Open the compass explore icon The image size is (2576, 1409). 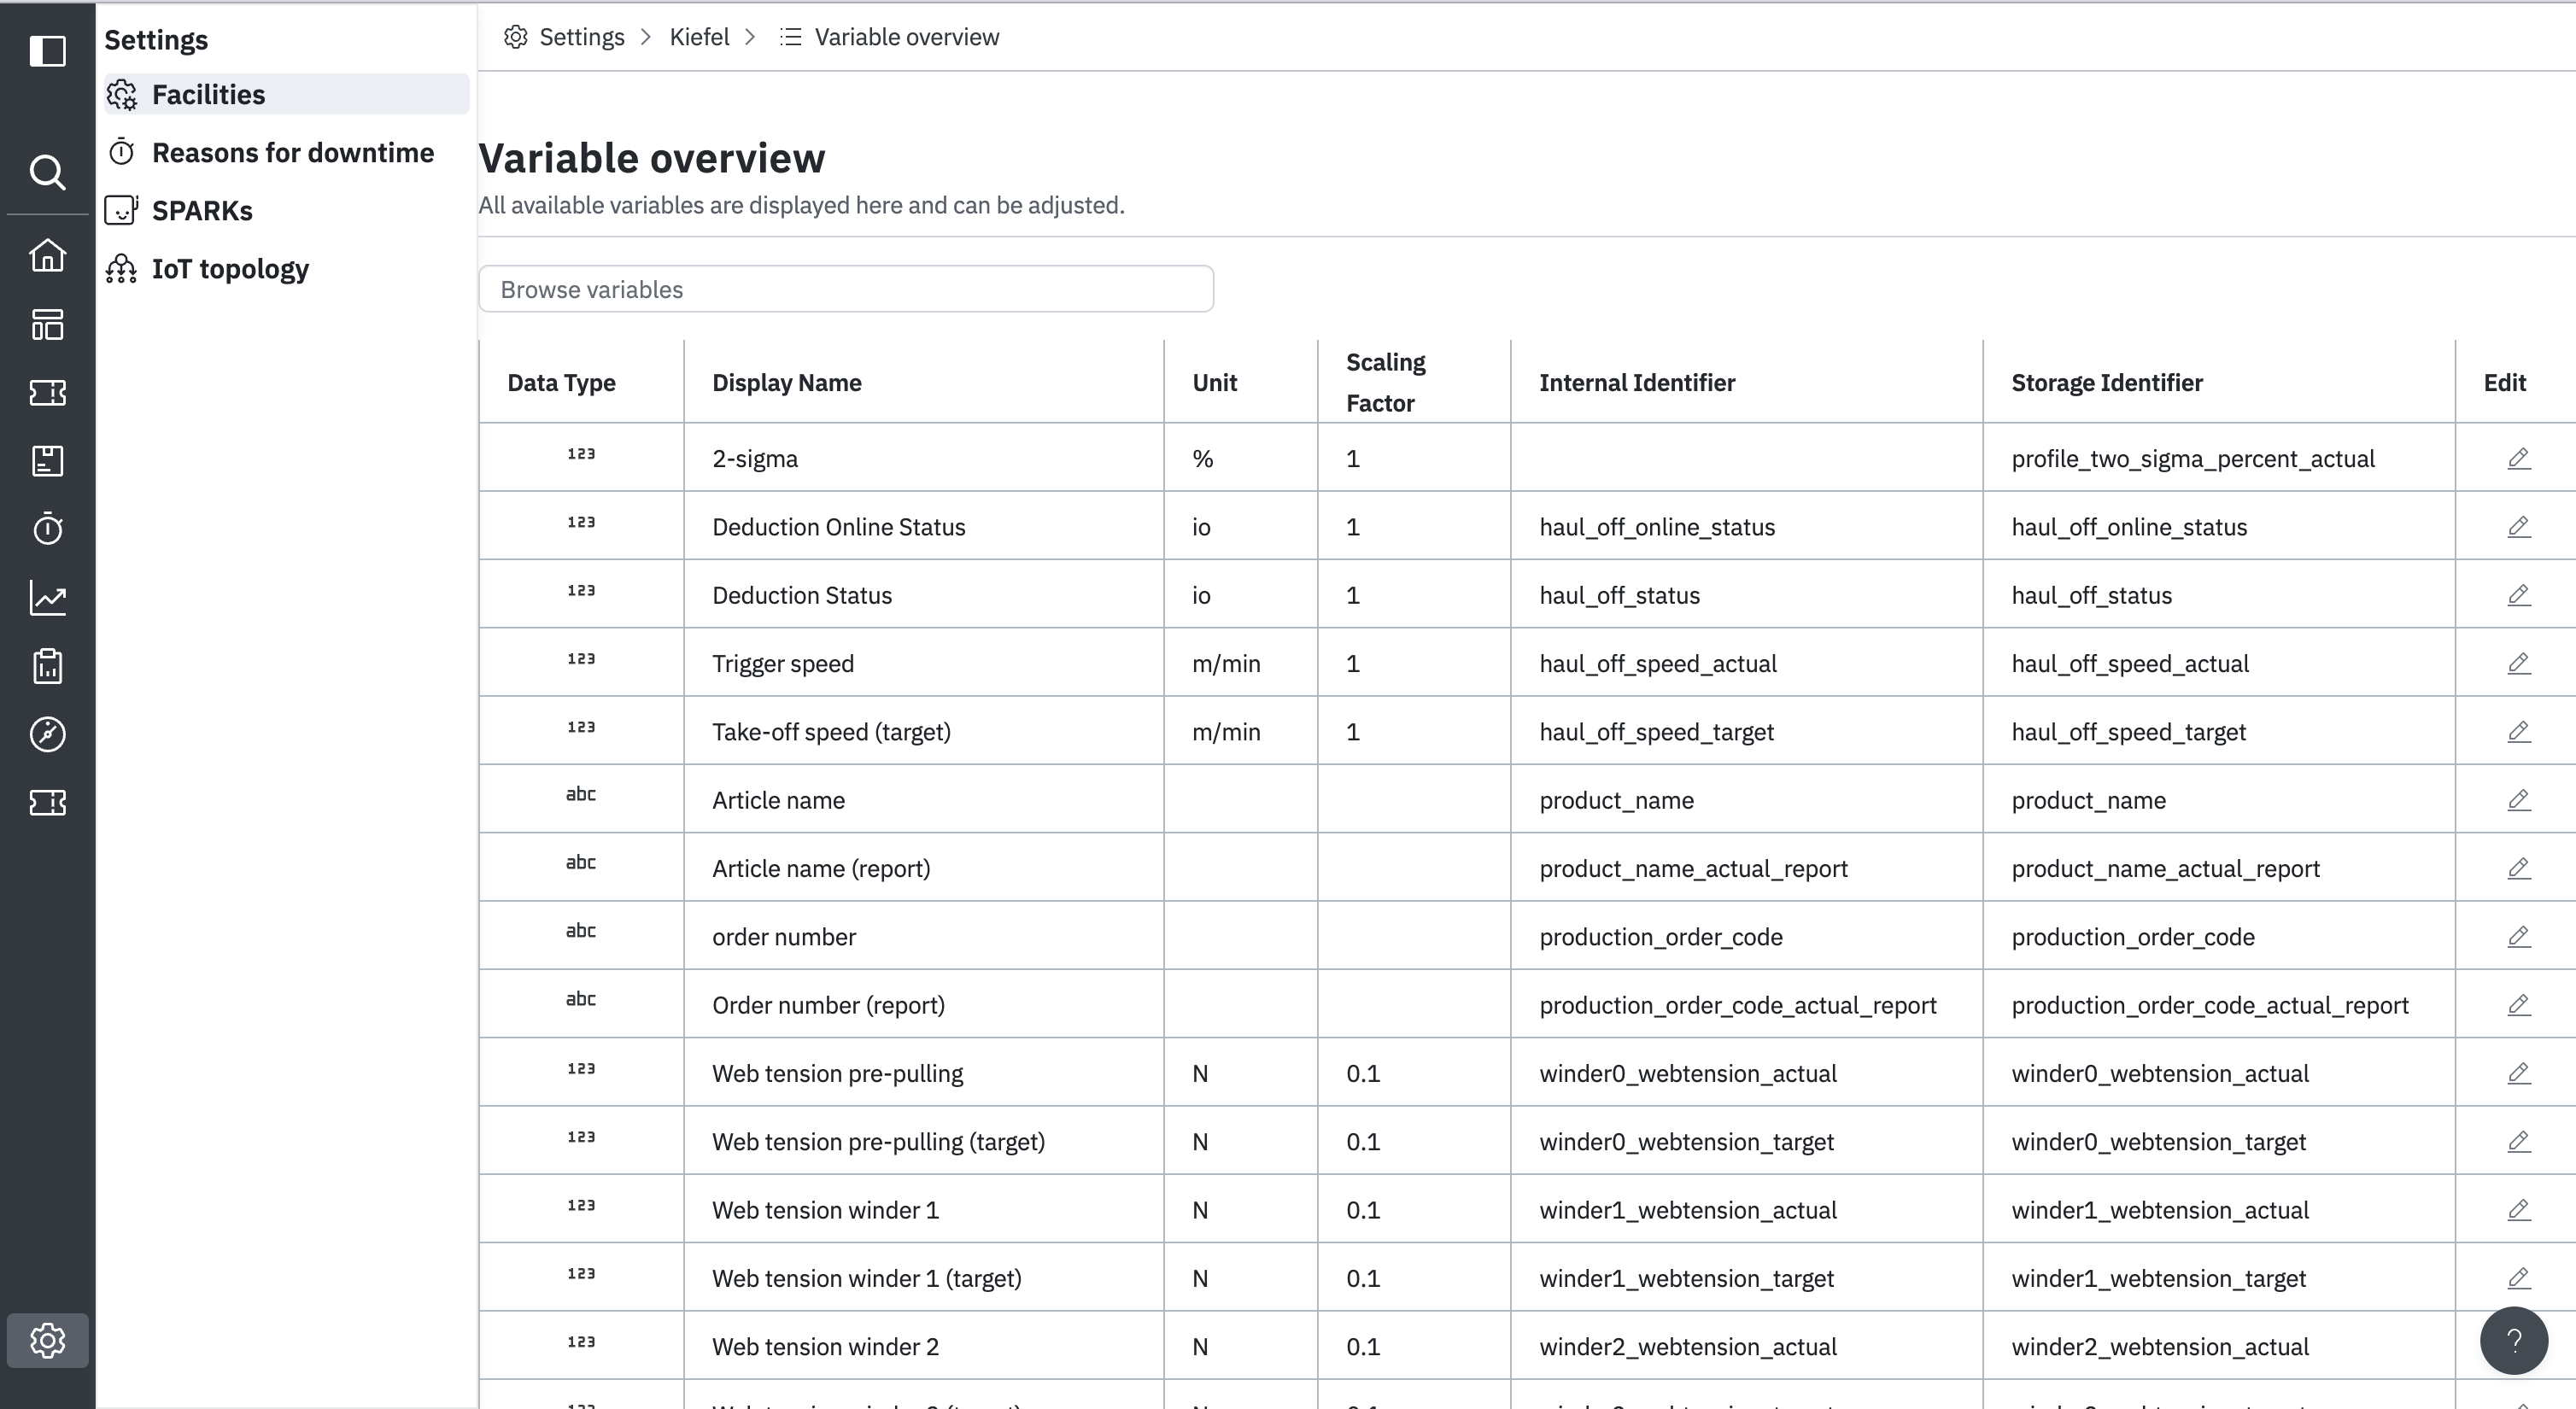(47, 734)
